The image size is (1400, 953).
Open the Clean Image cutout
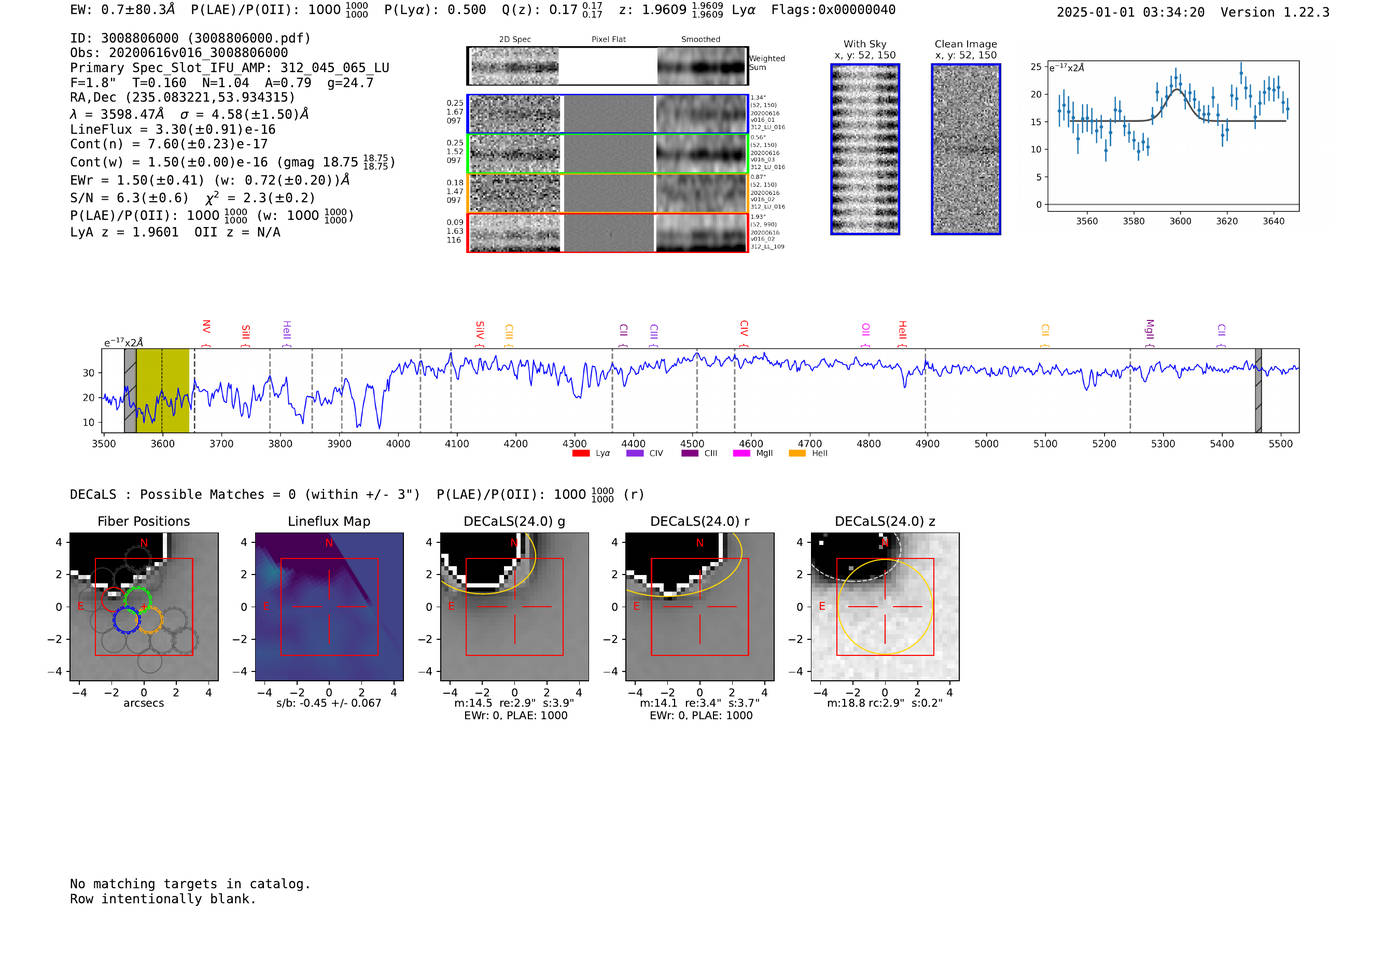pos(966,150)
